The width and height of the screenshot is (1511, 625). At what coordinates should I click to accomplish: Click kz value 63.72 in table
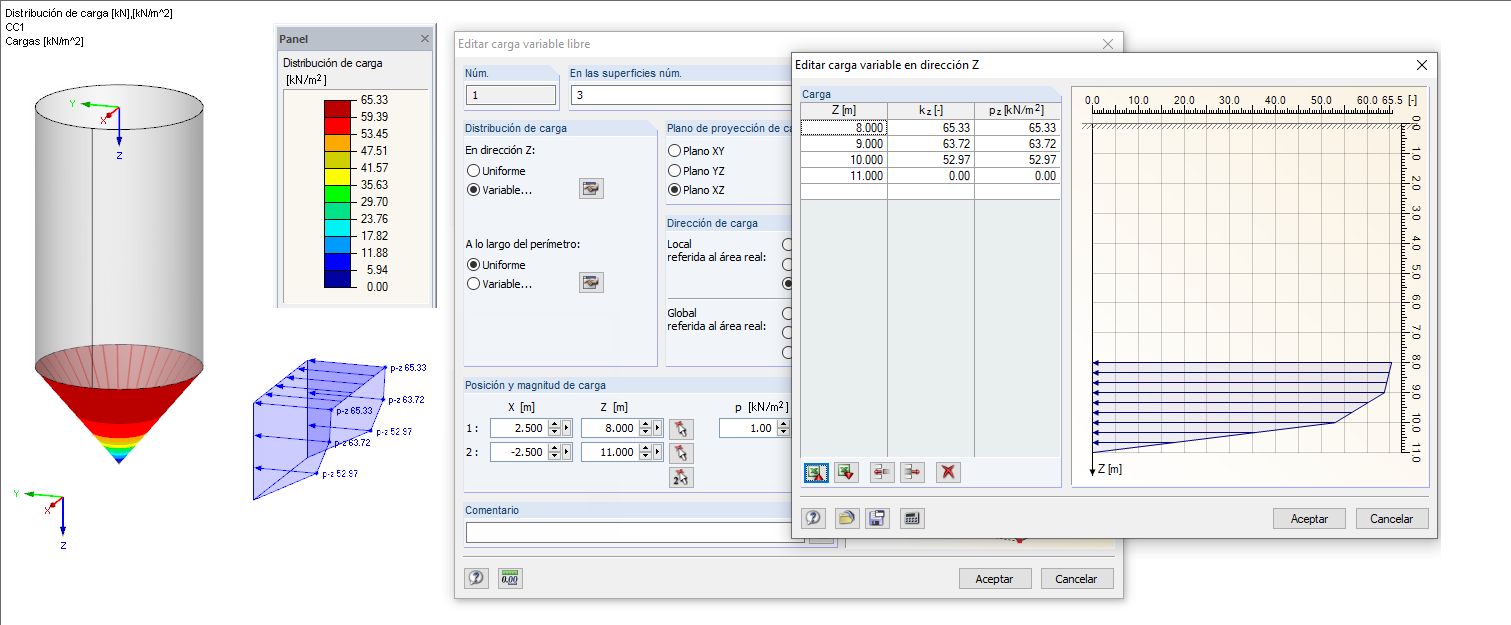tap(931, 144)
